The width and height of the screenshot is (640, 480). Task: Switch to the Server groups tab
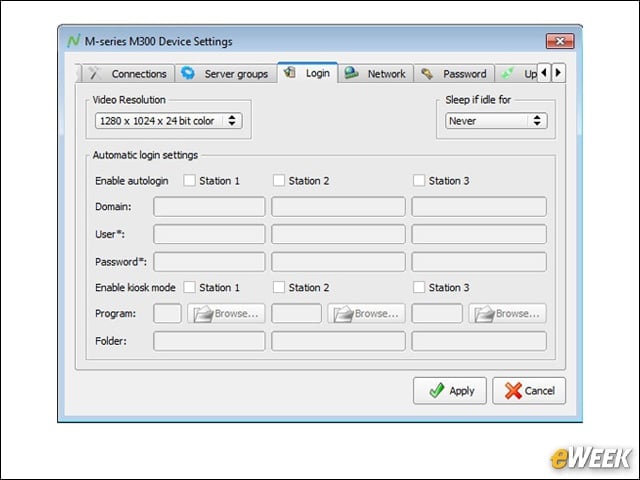tap(226, 74)
